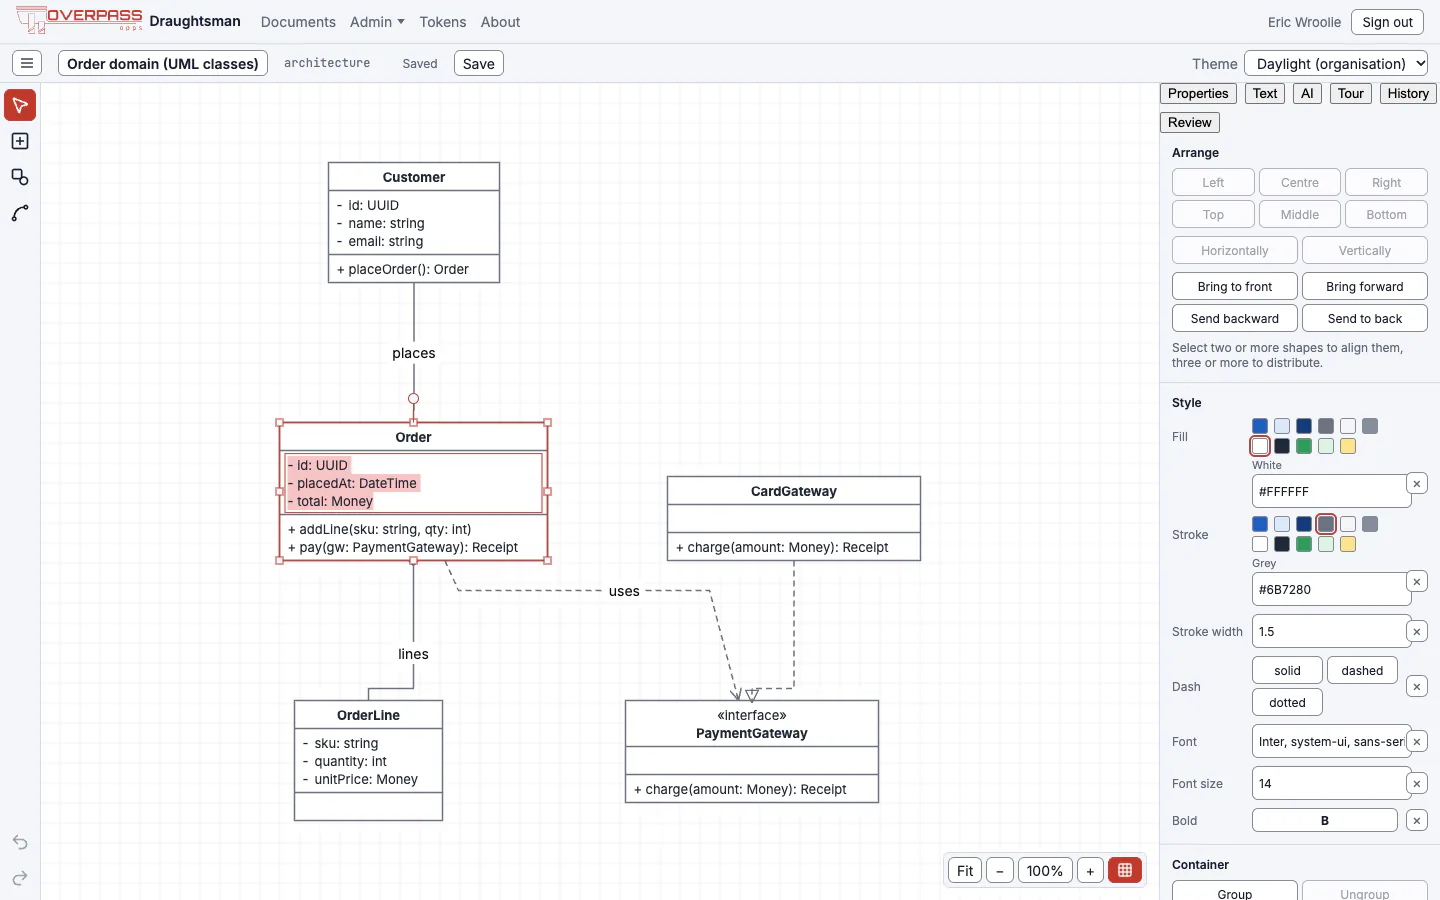
Task: Click the add shape plus-square tool
Action: coord(20,141)
